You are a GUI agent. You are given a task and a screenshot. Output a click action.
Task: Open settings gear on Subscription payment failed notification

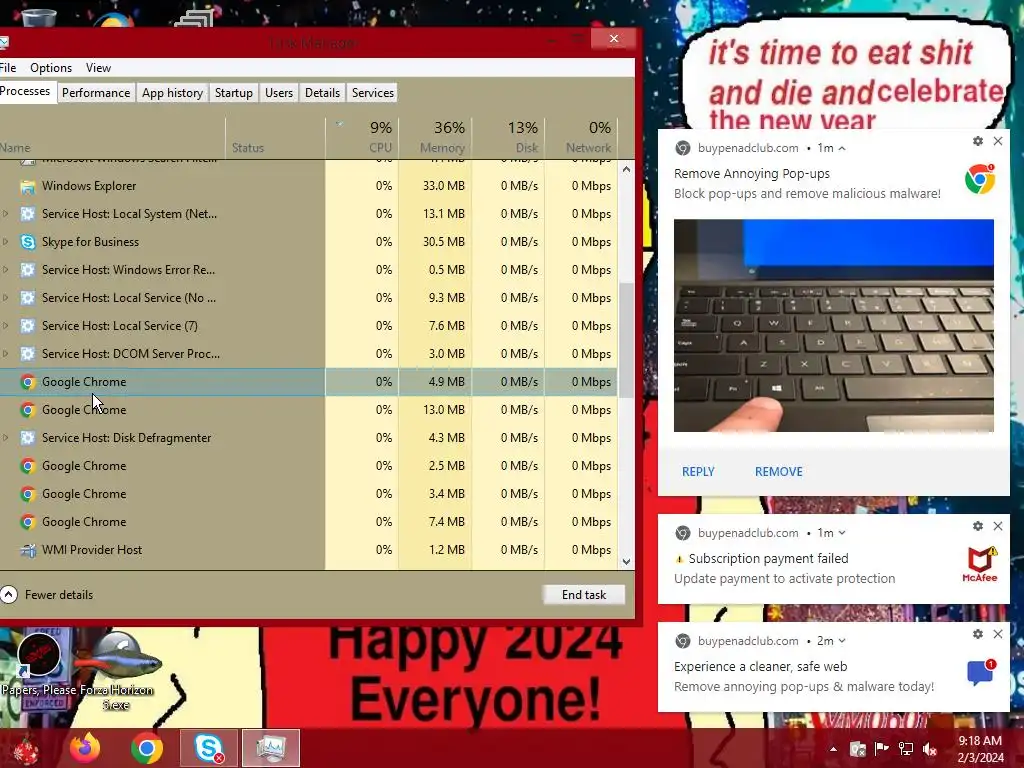tap(978, 526)
